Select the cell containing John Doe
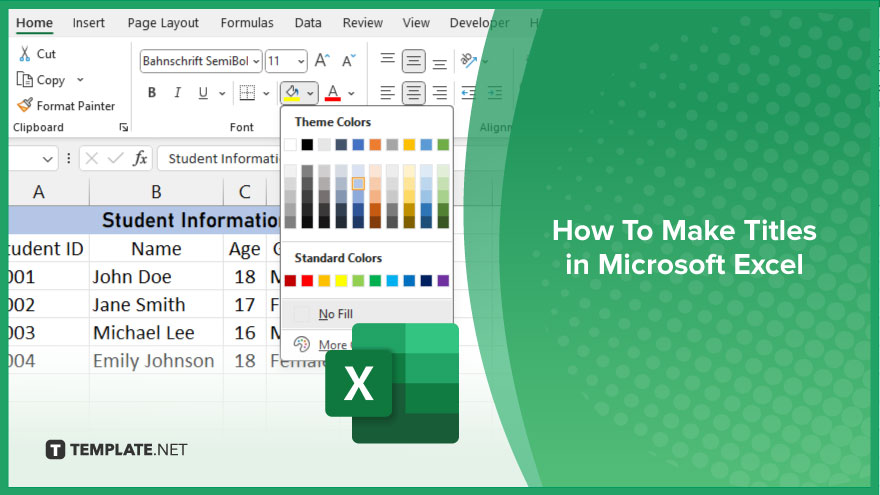Screen dimensions: 880x495 tap(156, 277)
